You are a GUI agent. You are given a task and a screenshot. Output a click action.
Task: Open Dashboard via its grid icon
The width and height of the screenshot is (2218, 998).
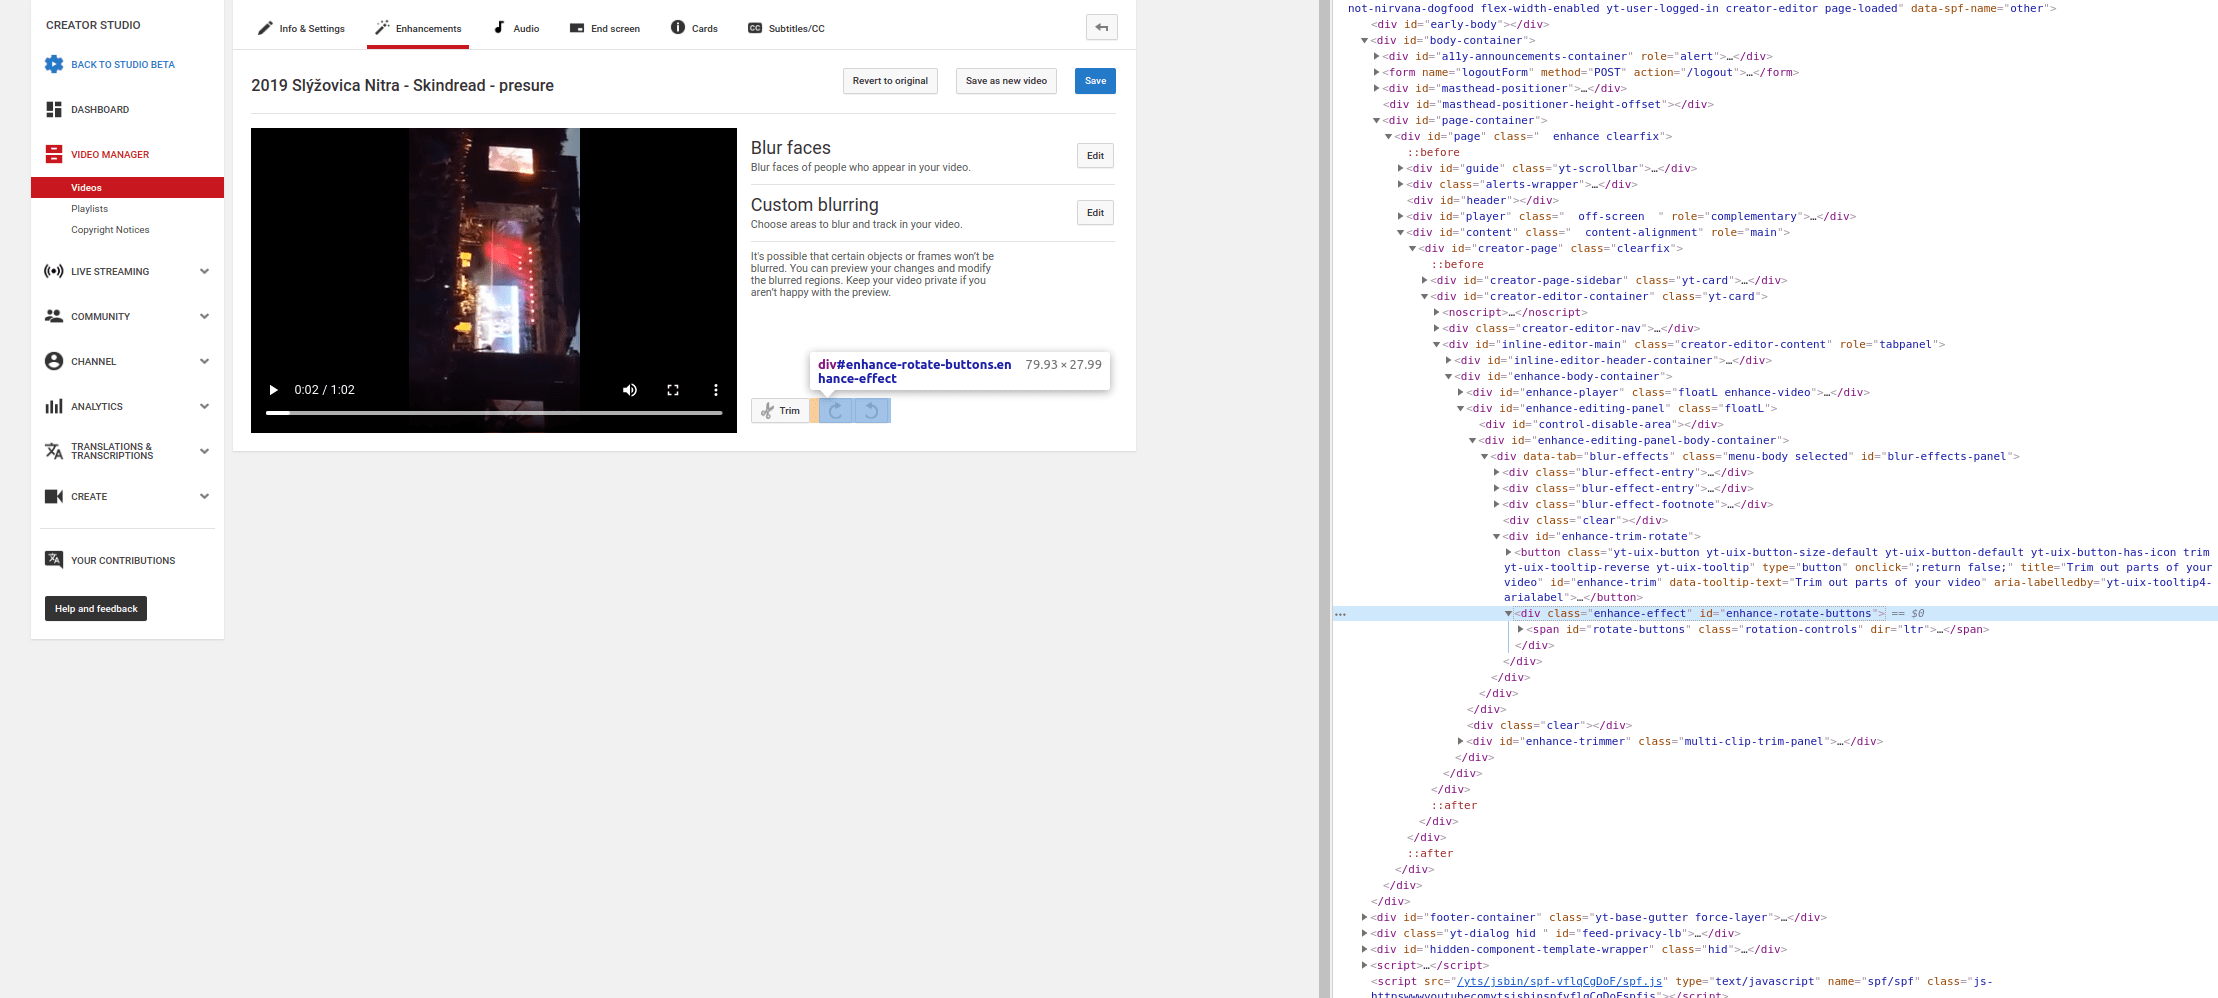tap(54, 109)
